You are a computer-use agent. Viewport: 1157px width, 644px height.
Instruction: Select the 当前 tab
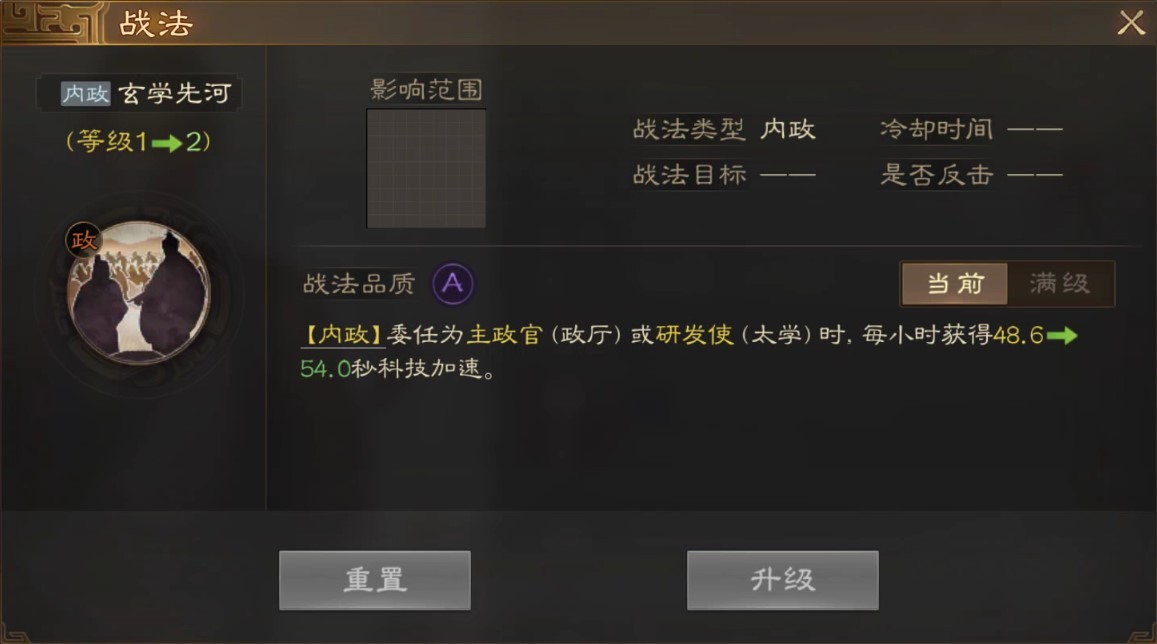955,283
